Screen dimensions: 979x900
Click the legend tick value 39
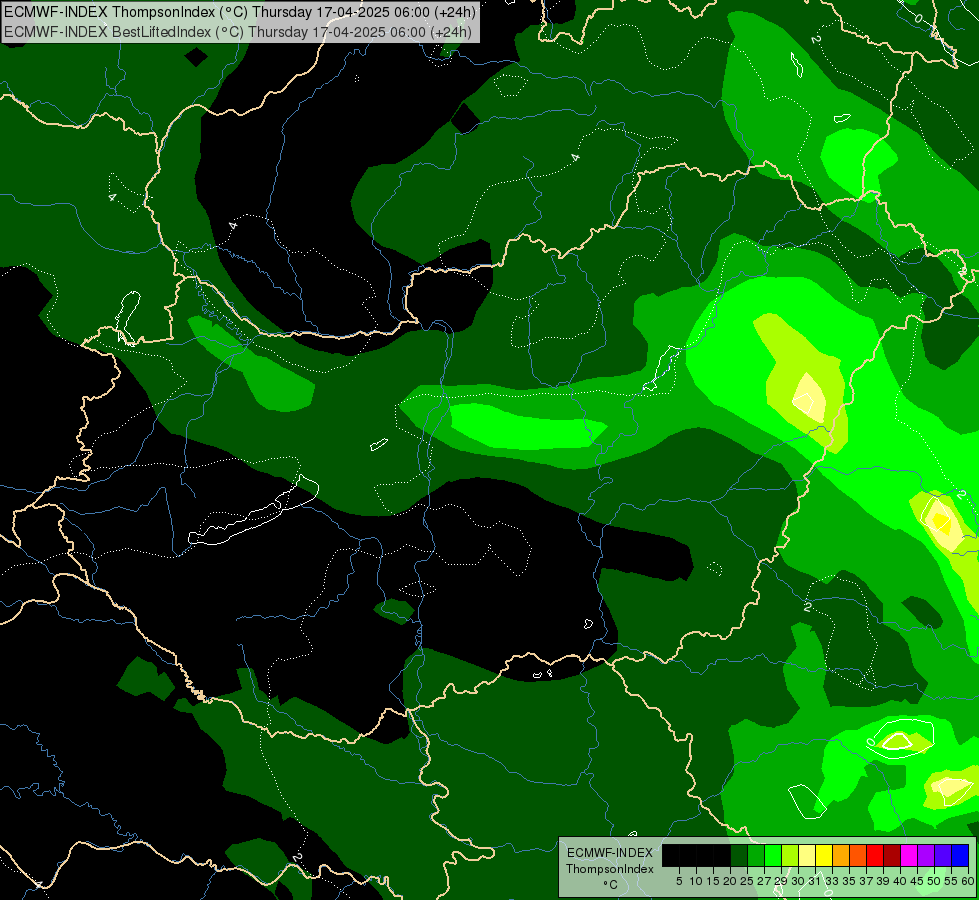tap(883, 881)
